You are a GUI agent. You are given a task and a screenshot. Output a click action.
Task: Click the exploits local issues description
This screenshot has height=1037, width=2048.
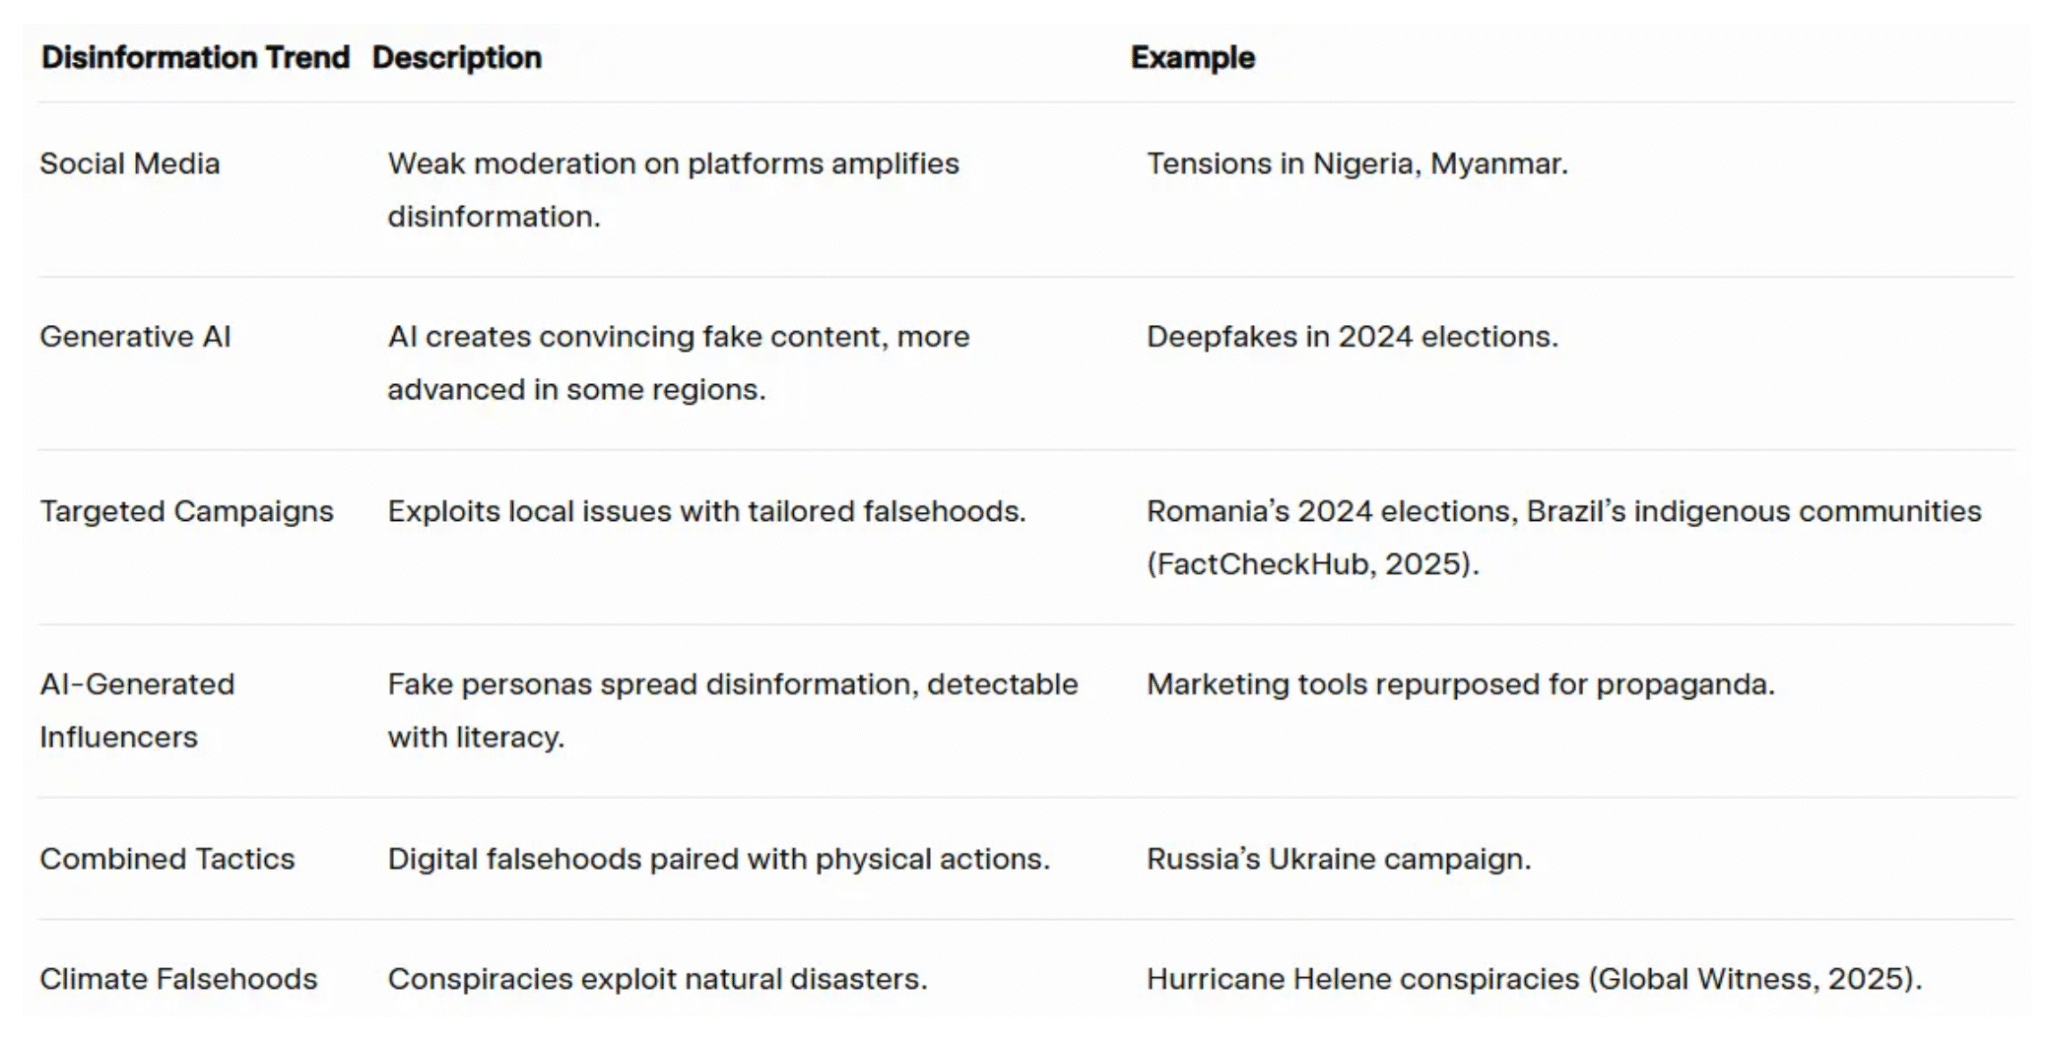pos(706,512)
